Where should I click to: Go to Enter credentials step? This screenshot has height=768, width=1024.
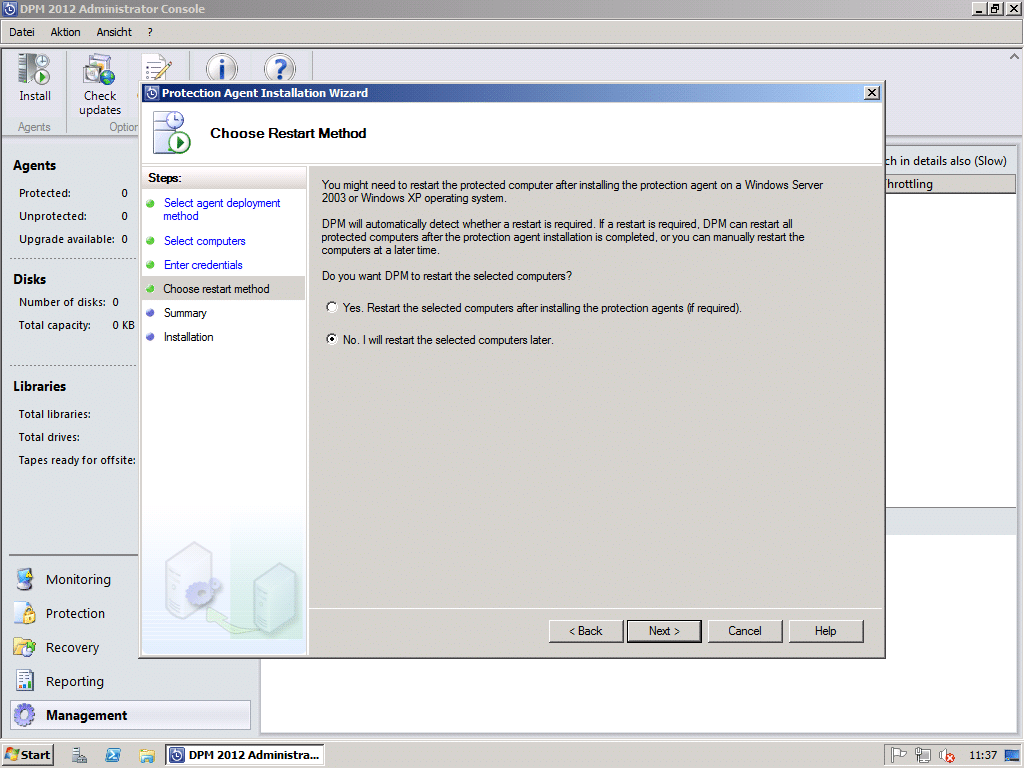(203, 265)
